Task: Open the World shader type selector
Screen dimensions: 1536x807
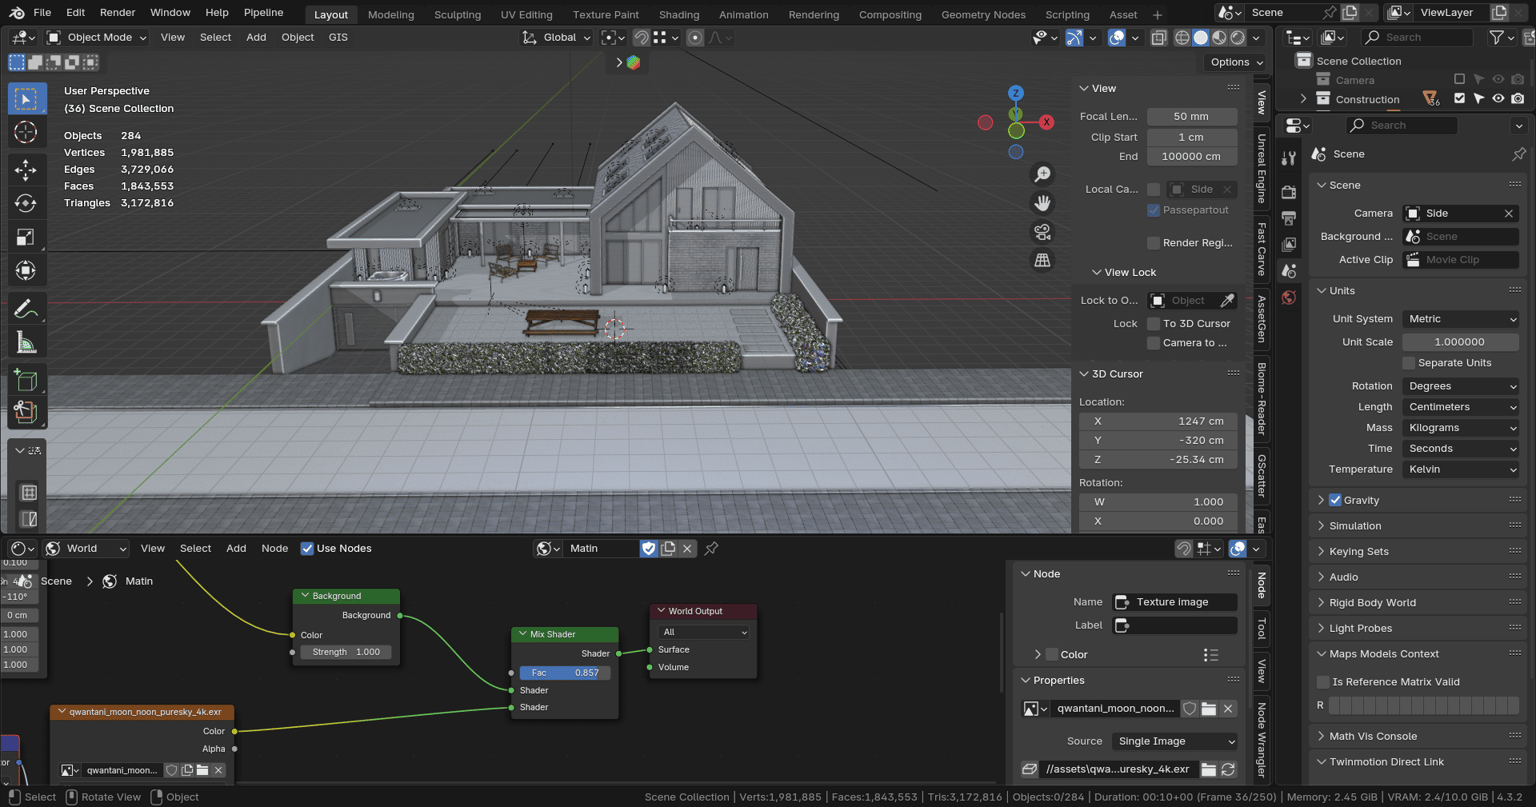Action: 86,548
